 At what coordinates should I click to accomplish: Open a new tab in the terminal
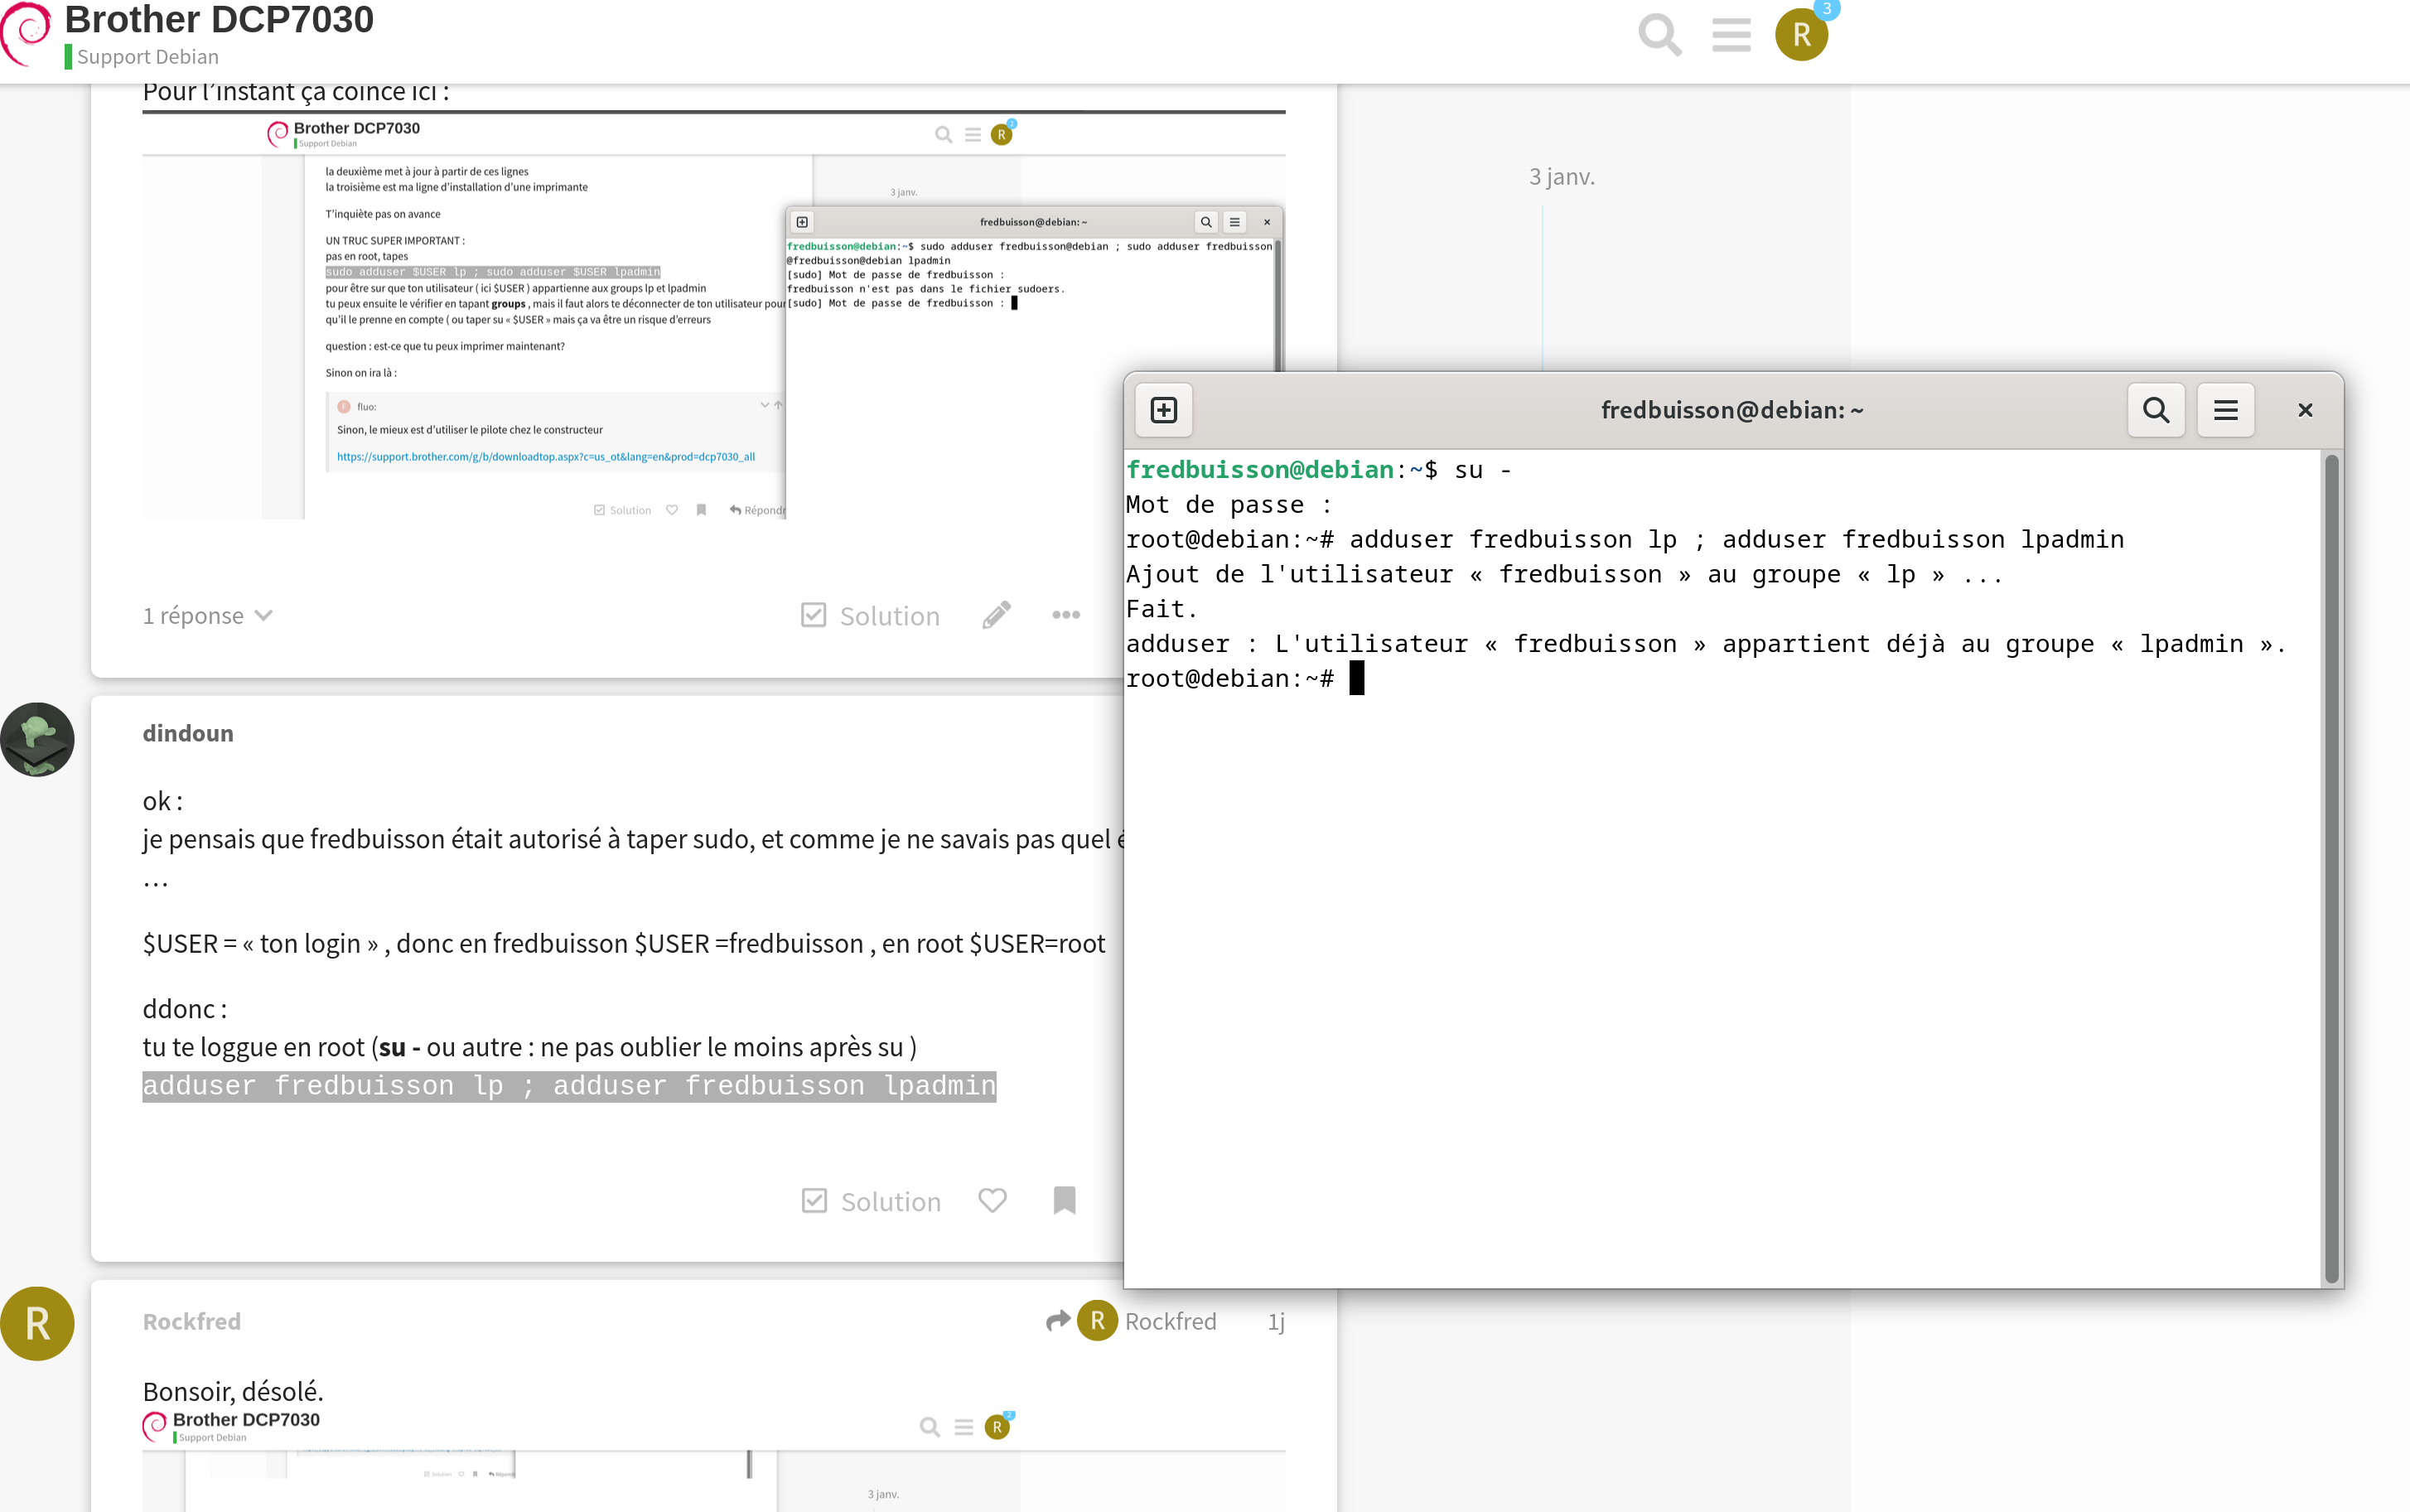(1164, 410)
